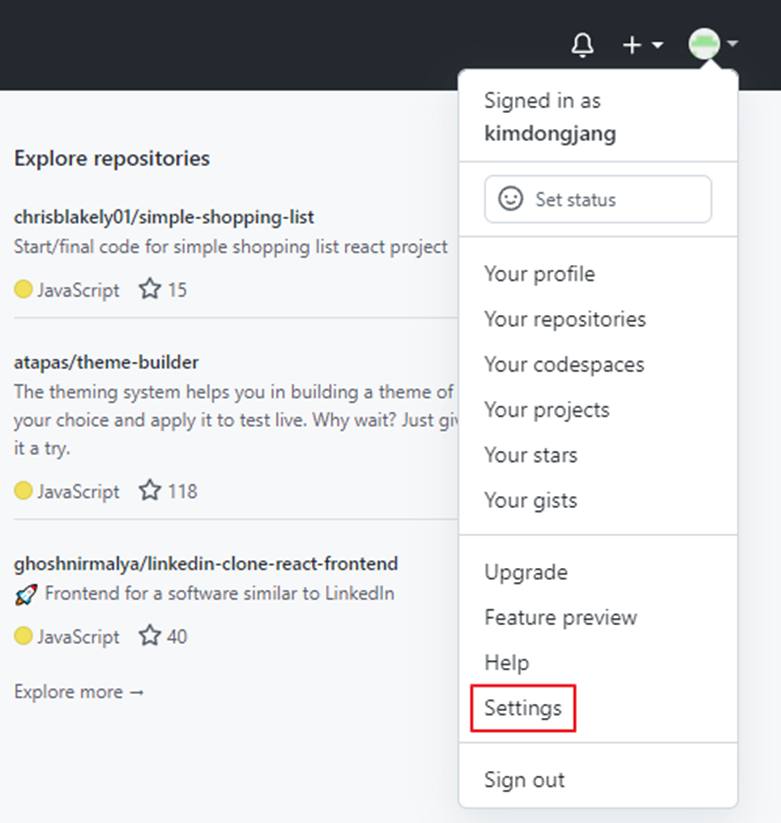781x823 pixels.
Task: Click the smiley icon in Set status
Action: click(510, 199)
